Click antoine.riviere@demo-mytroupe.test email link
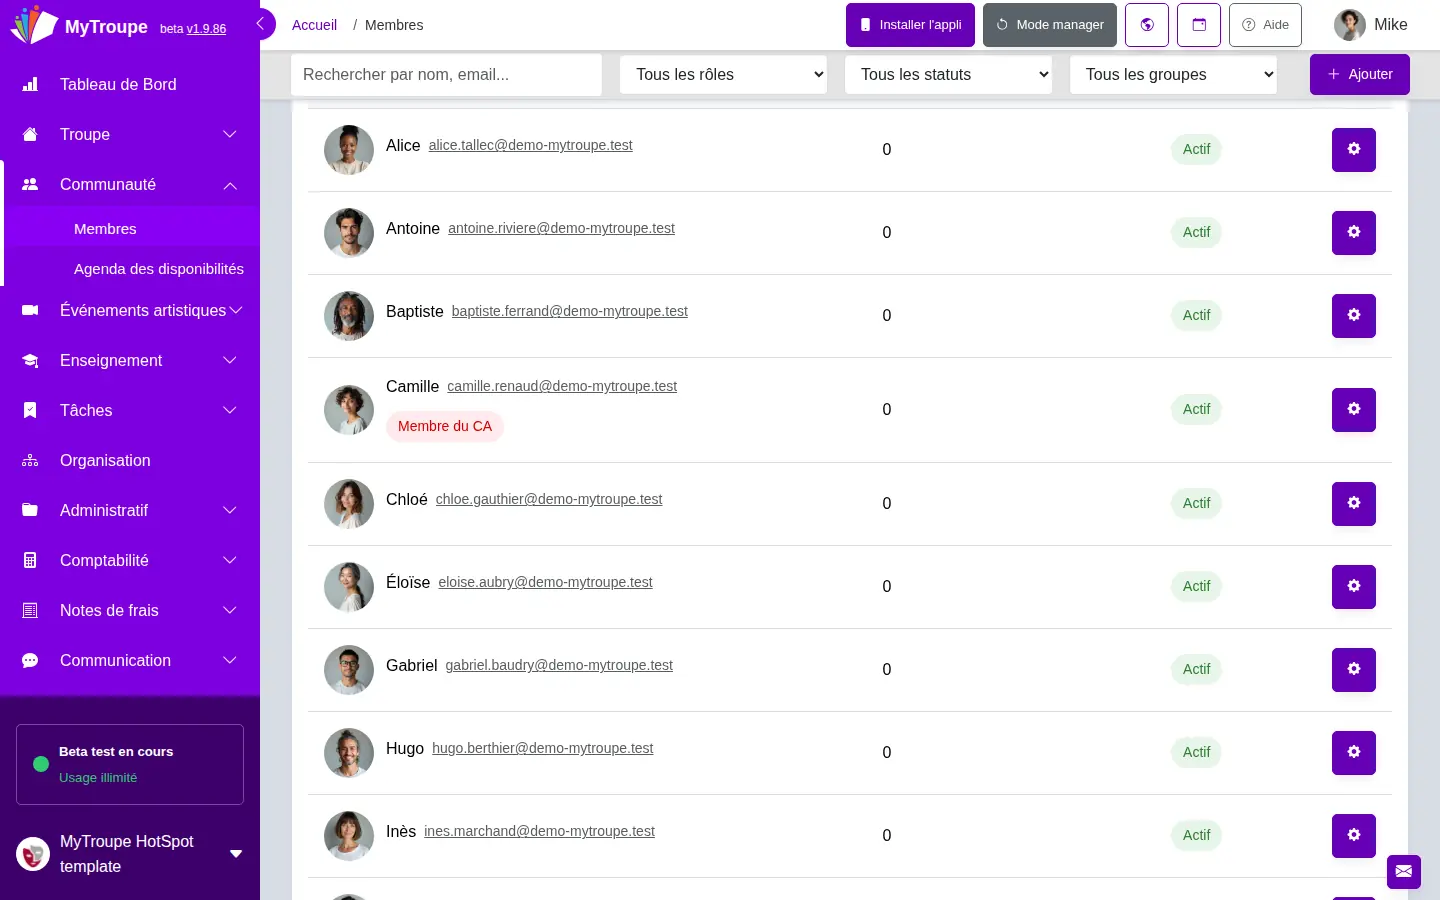The height and width of the screenshot is (900, 1440). click(561, 229)
